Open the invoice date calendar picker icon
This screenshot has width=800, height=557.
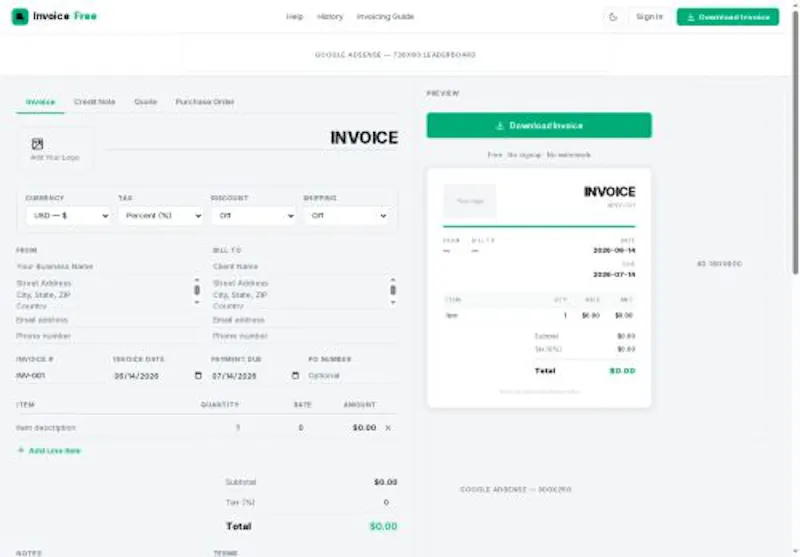click(x=198, y=375)
